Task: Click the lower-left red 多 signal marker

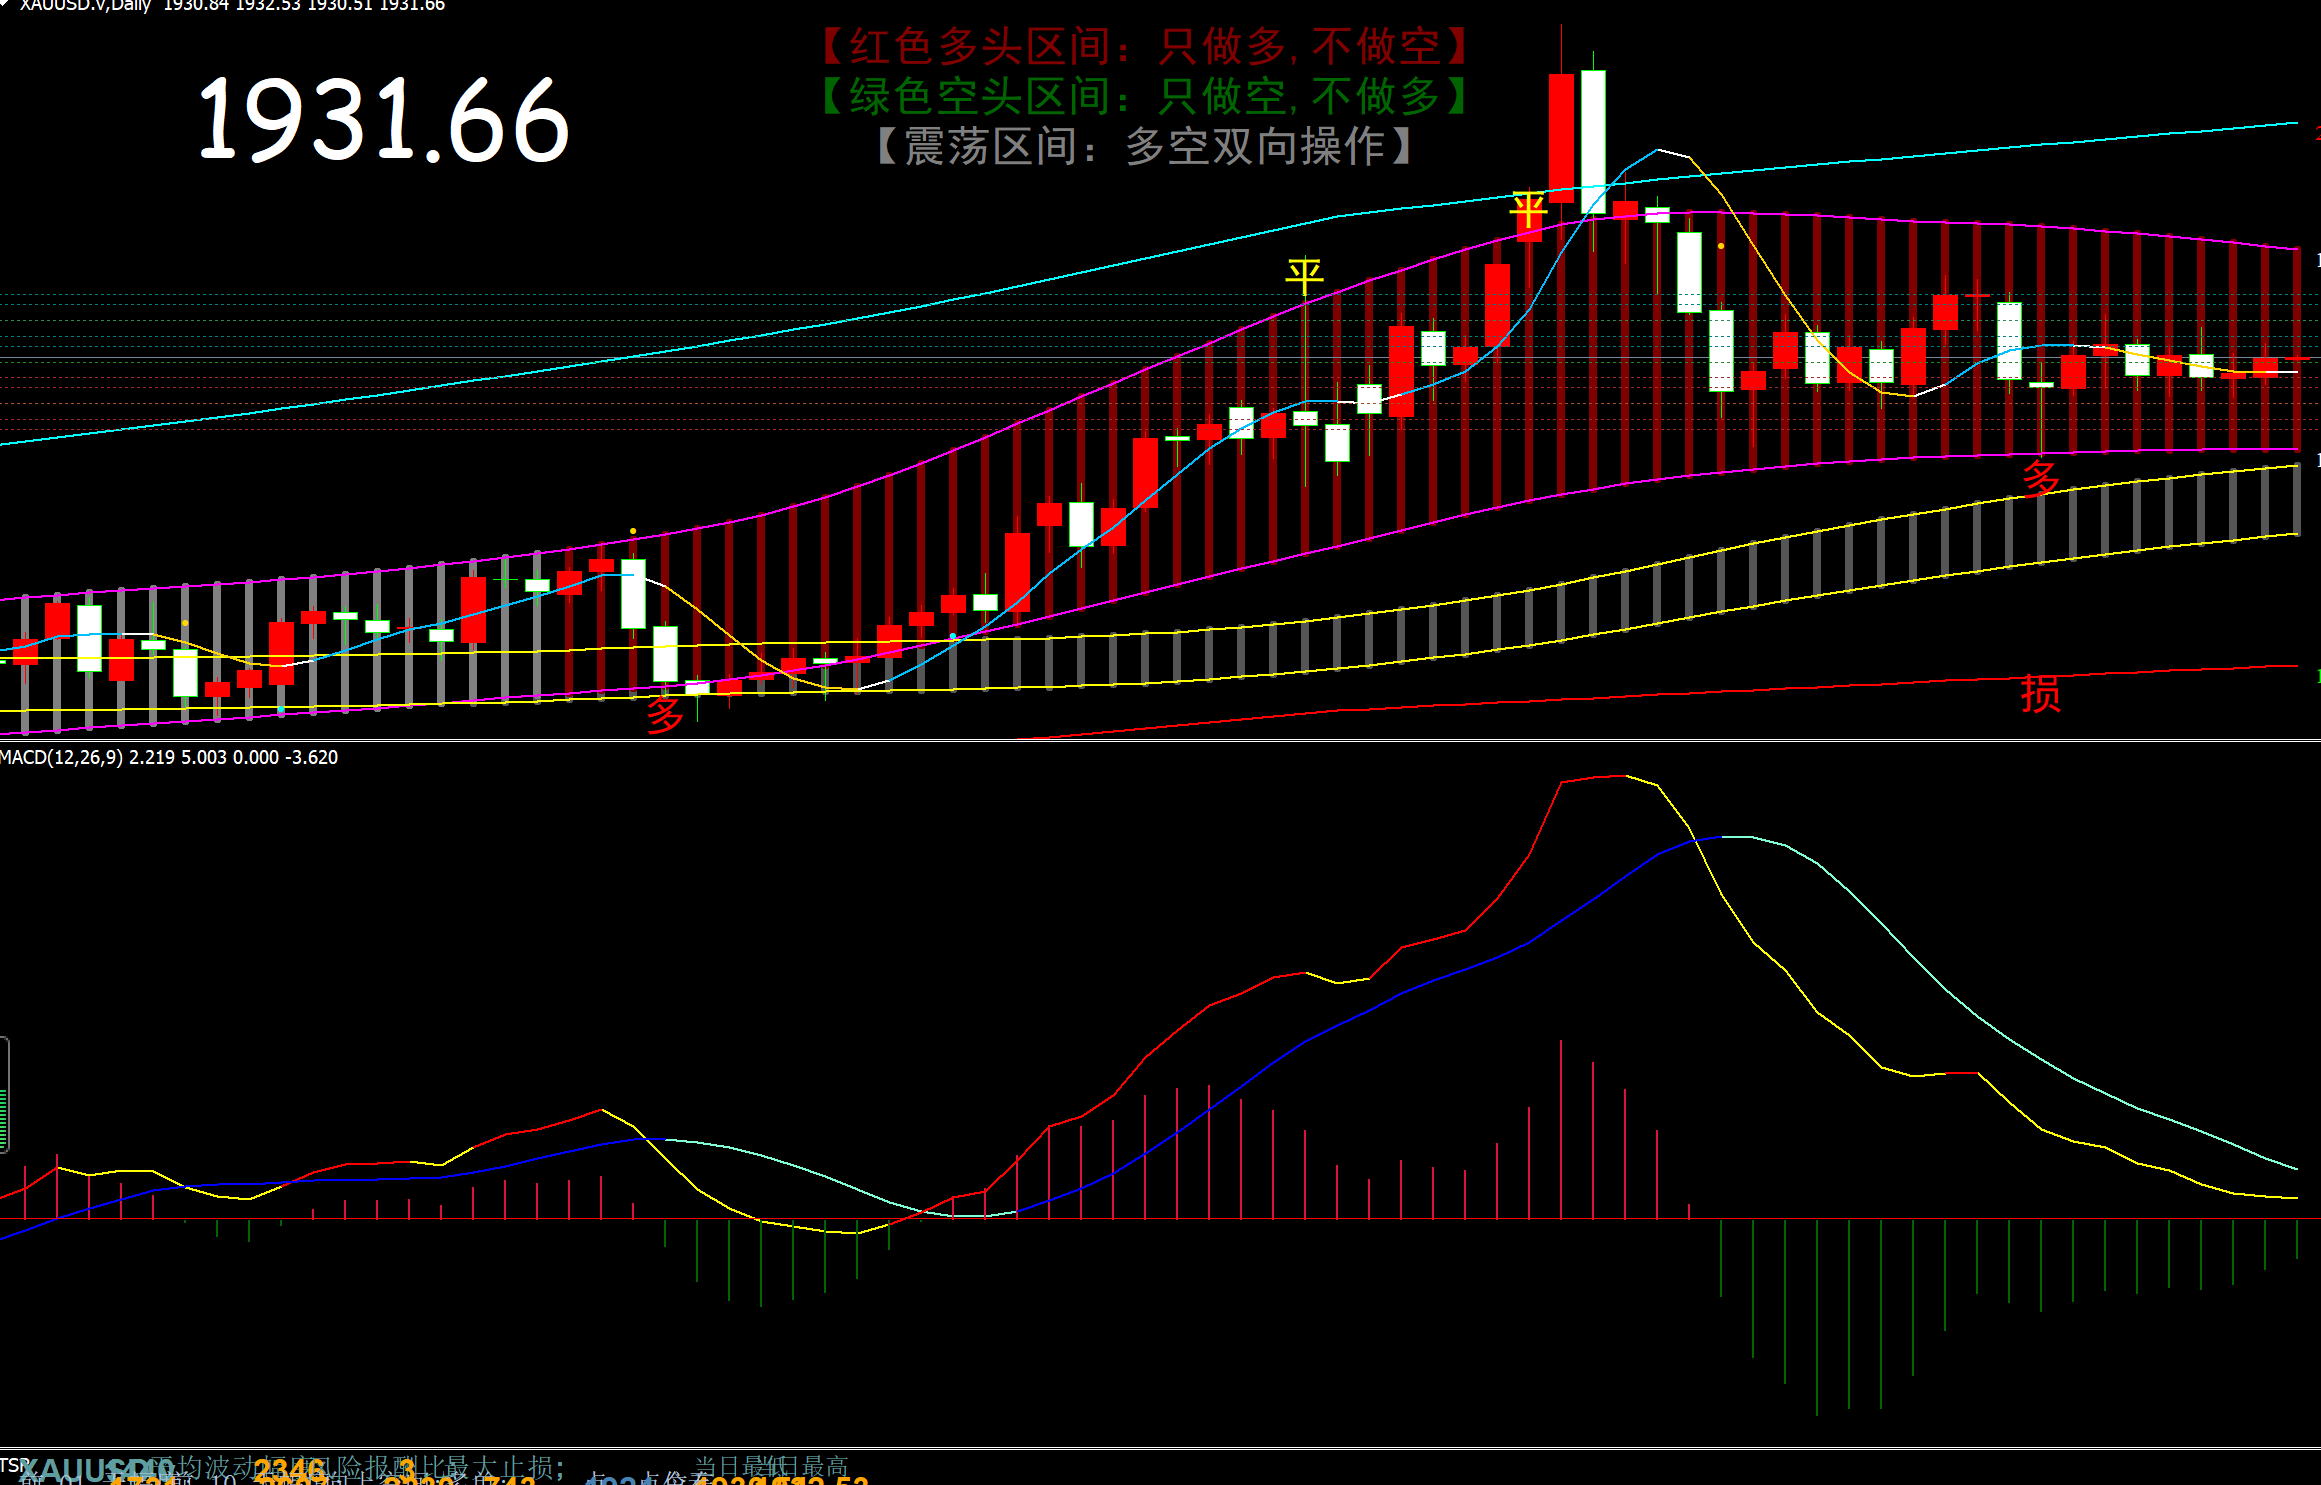Action: 664,714
